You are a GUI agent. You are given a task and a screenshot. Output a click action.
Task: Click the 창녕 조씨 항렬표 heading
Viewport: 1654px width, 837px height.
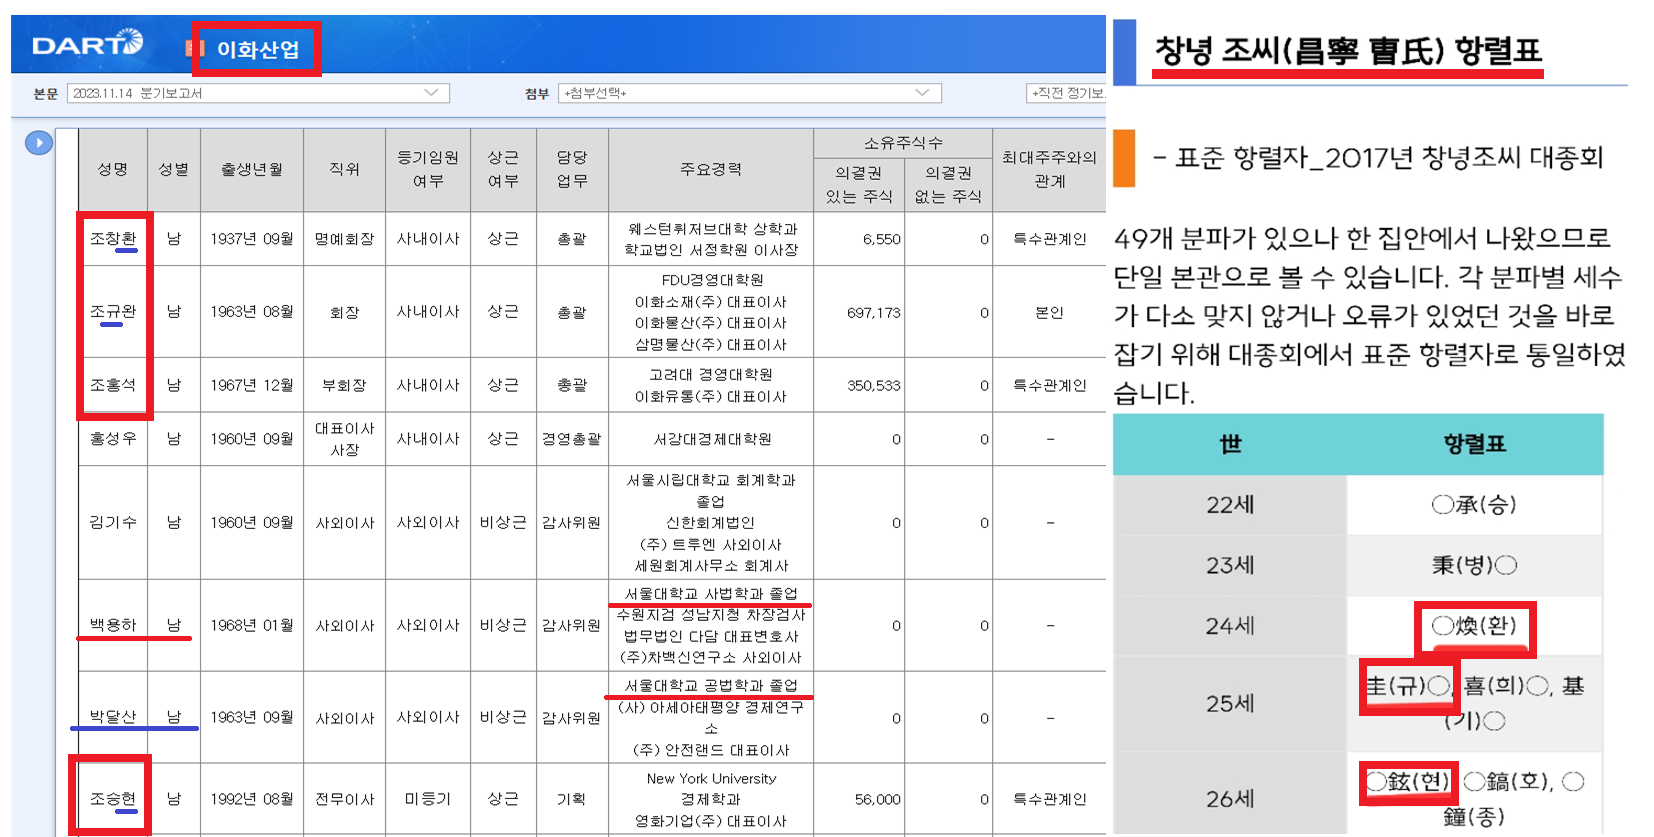coord(1347,50)
